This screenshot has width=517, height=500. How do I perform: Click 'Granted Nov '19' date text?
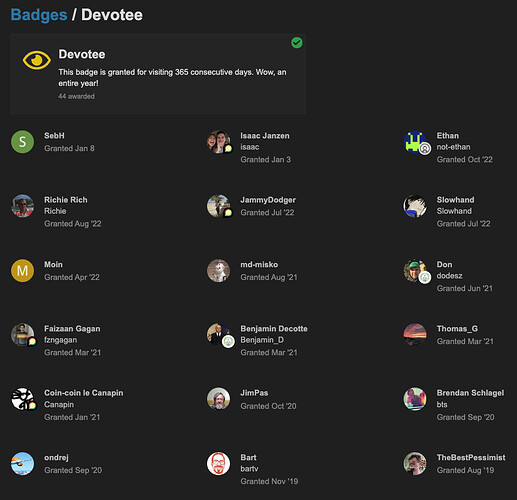pyautogui.click(x=269, y=481)
